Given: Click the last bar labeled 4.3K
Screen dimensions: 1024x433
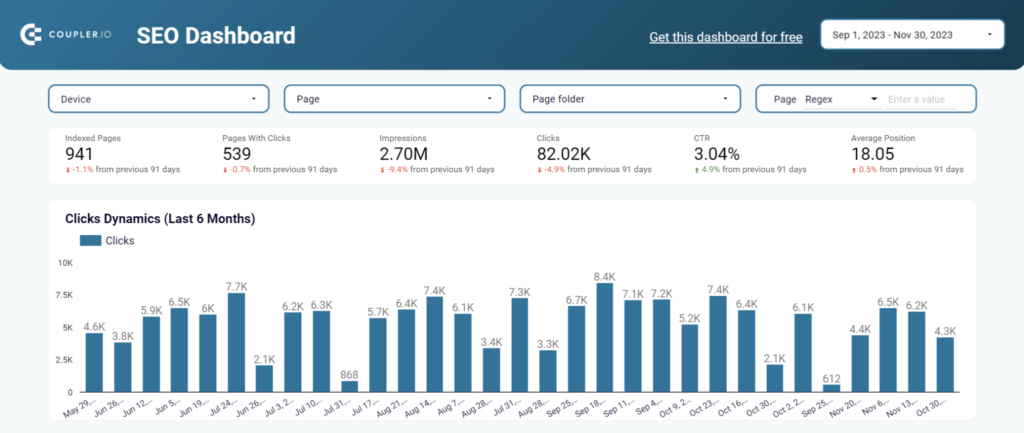Looking at the screenshot, I should click(945, 364).
